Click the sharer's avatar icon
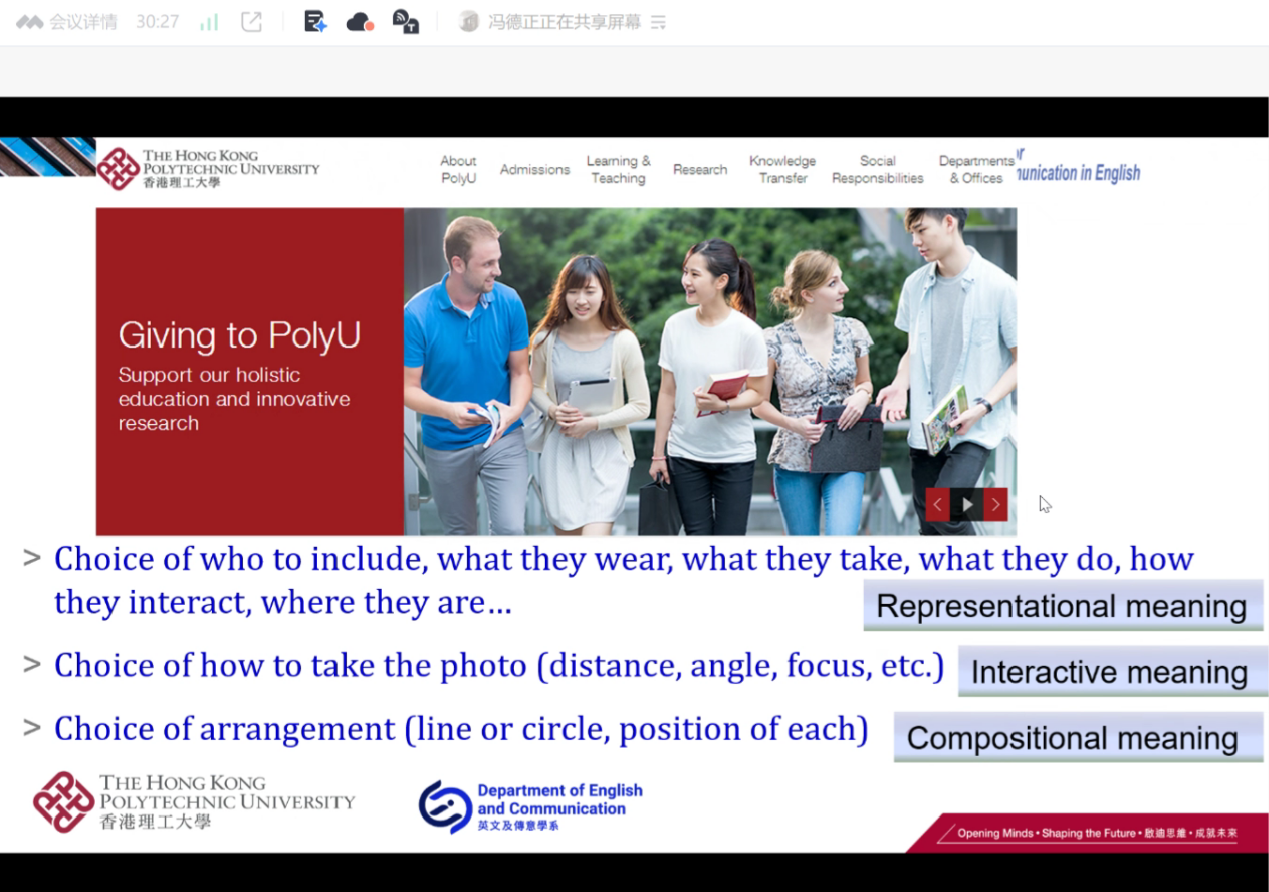Image resolution: width=1269 pixels, height=892 pixels. tap(468, 22)
